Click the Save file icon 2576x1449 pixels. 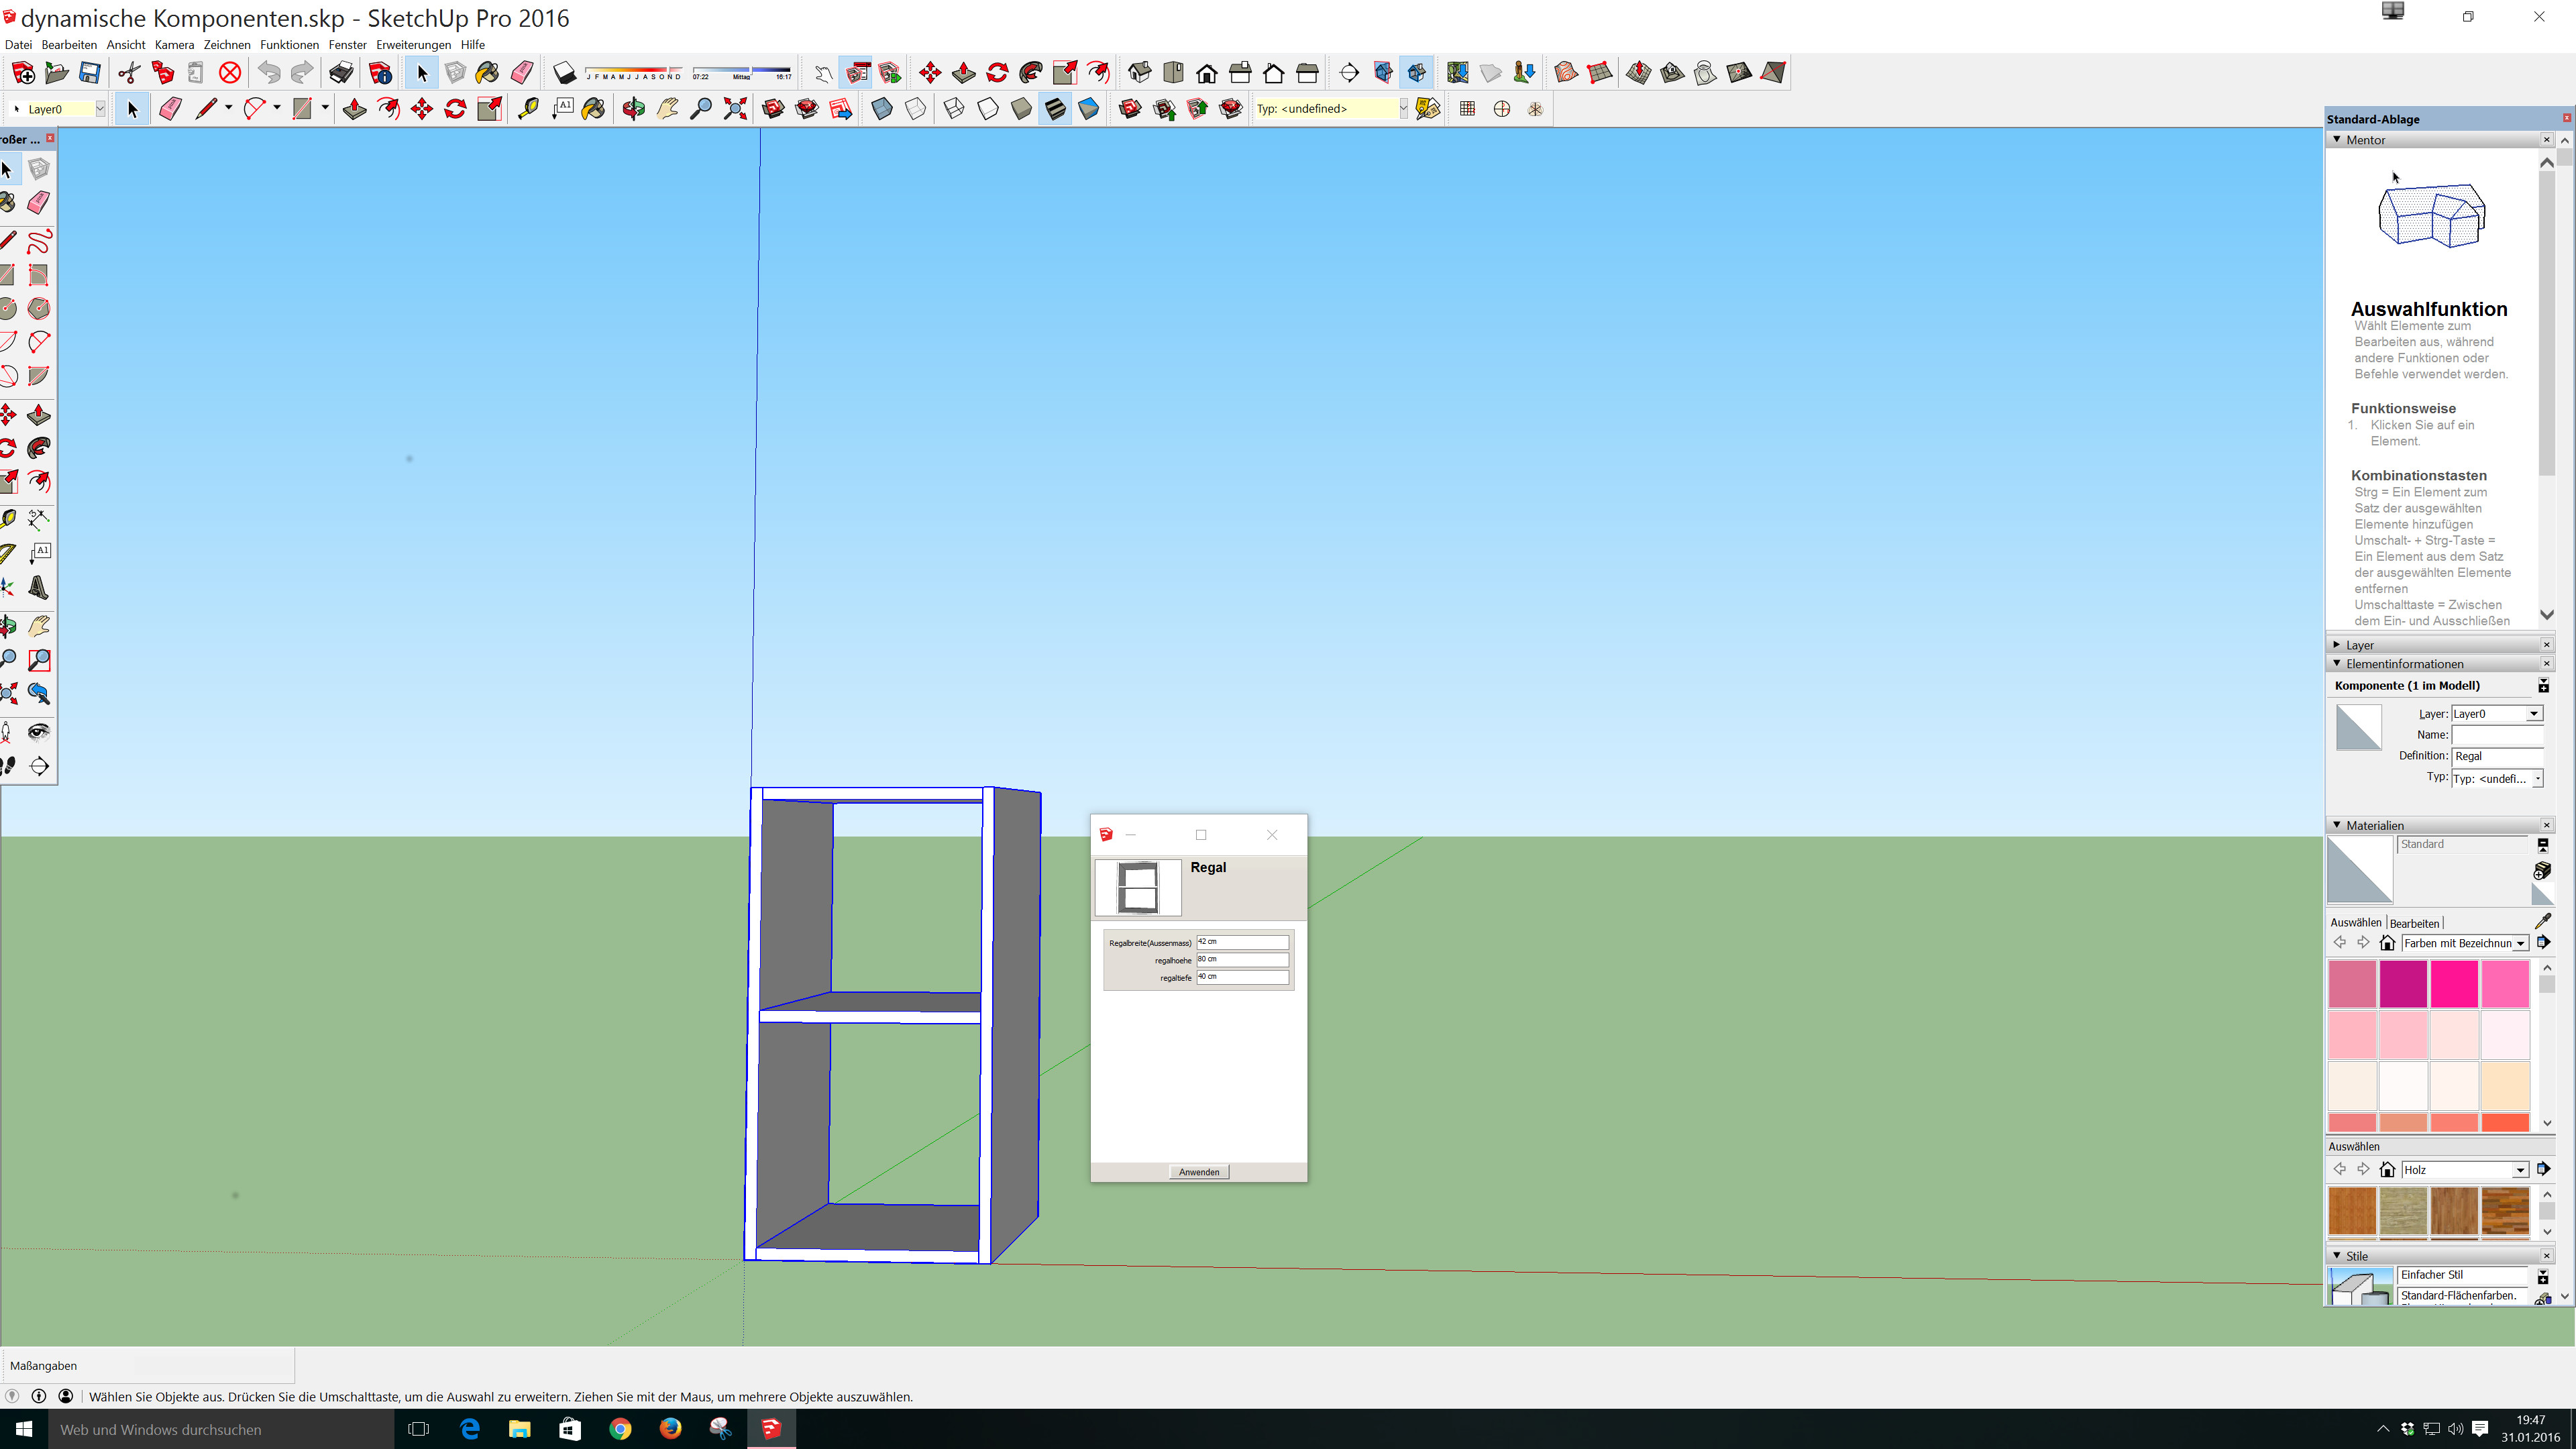(x=90, y=72)
